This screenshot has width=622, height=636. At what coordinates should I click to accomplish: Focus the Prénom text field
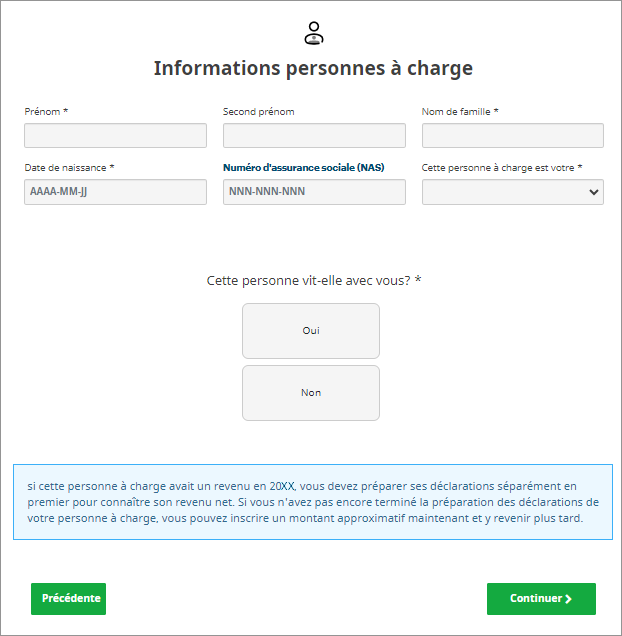tap(115, 136)
